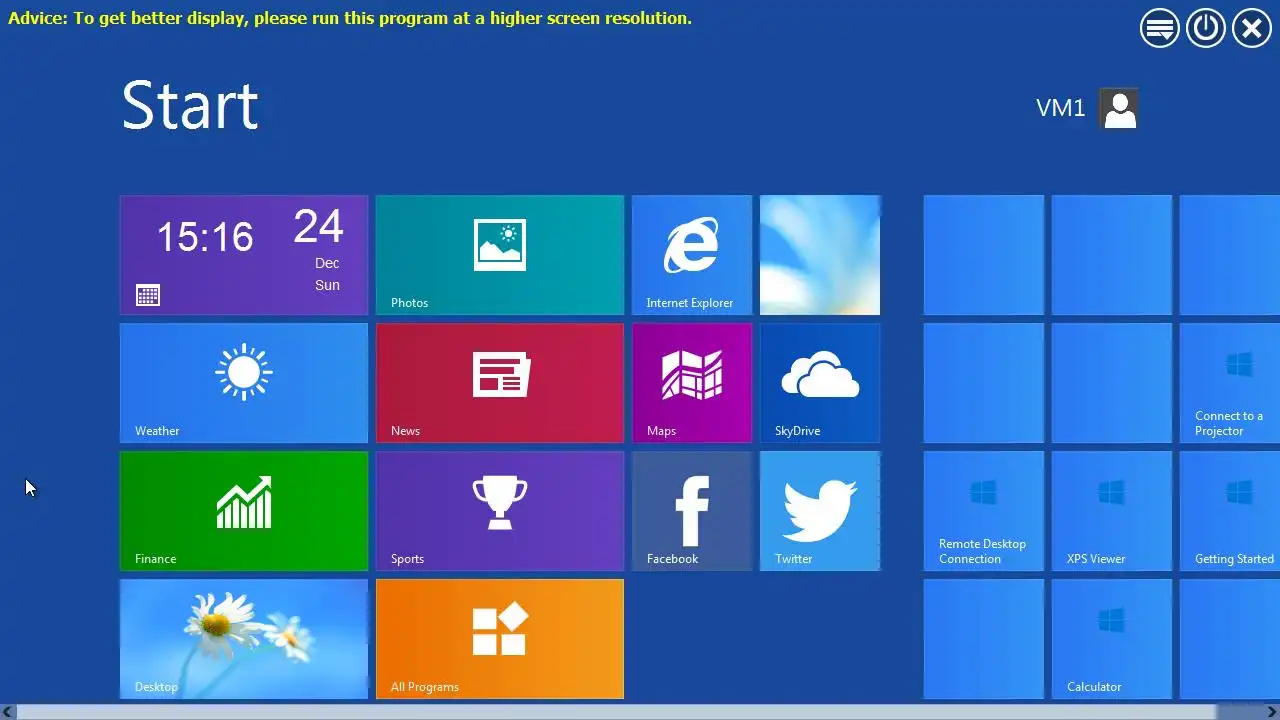Open the Twitter tile

[820, 511]
